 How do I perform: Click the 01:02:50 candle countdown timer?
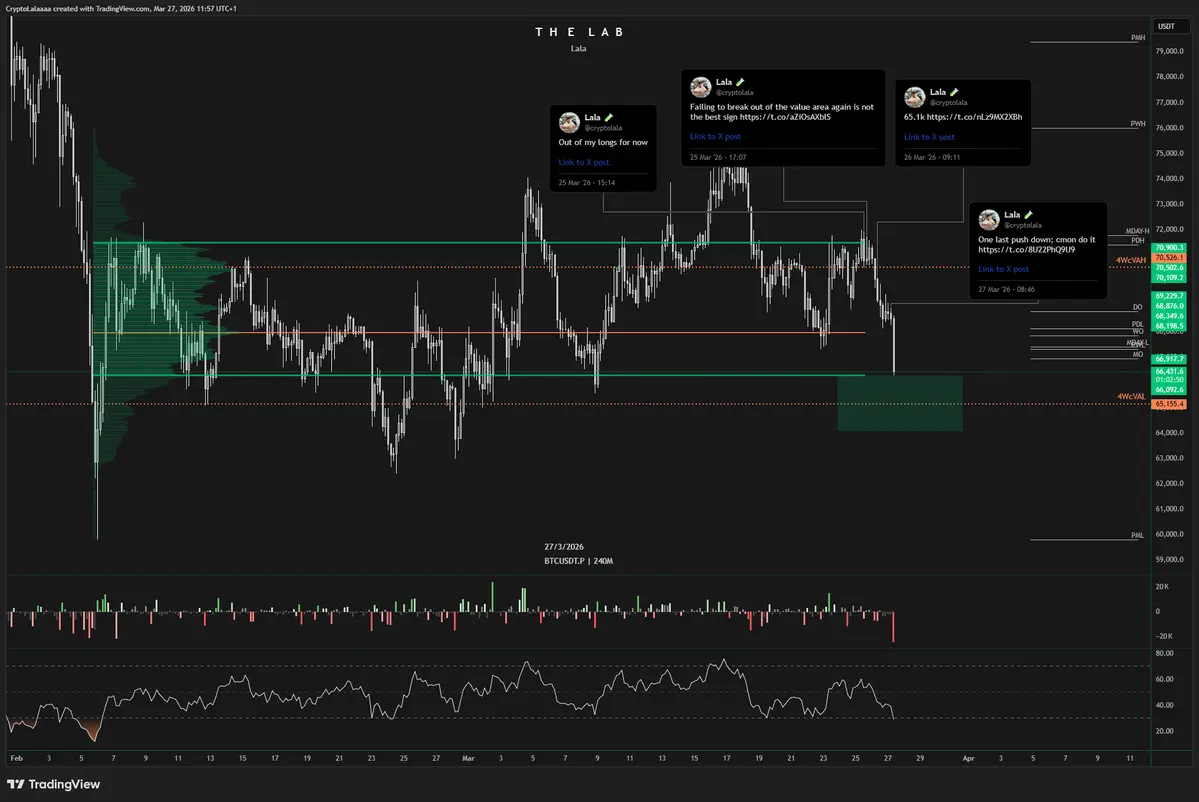point(1169,380)
